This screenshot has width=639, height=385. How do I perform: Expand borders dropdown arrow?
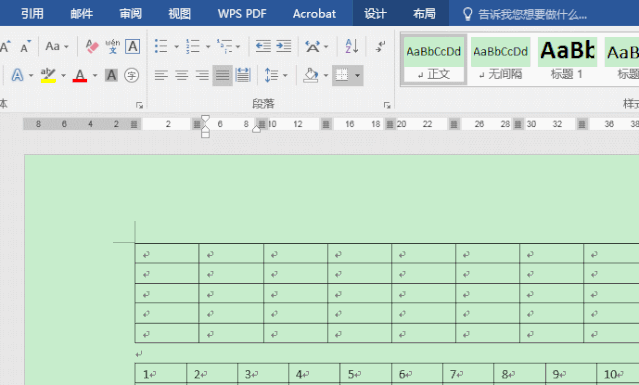click(x=357, y=75)
